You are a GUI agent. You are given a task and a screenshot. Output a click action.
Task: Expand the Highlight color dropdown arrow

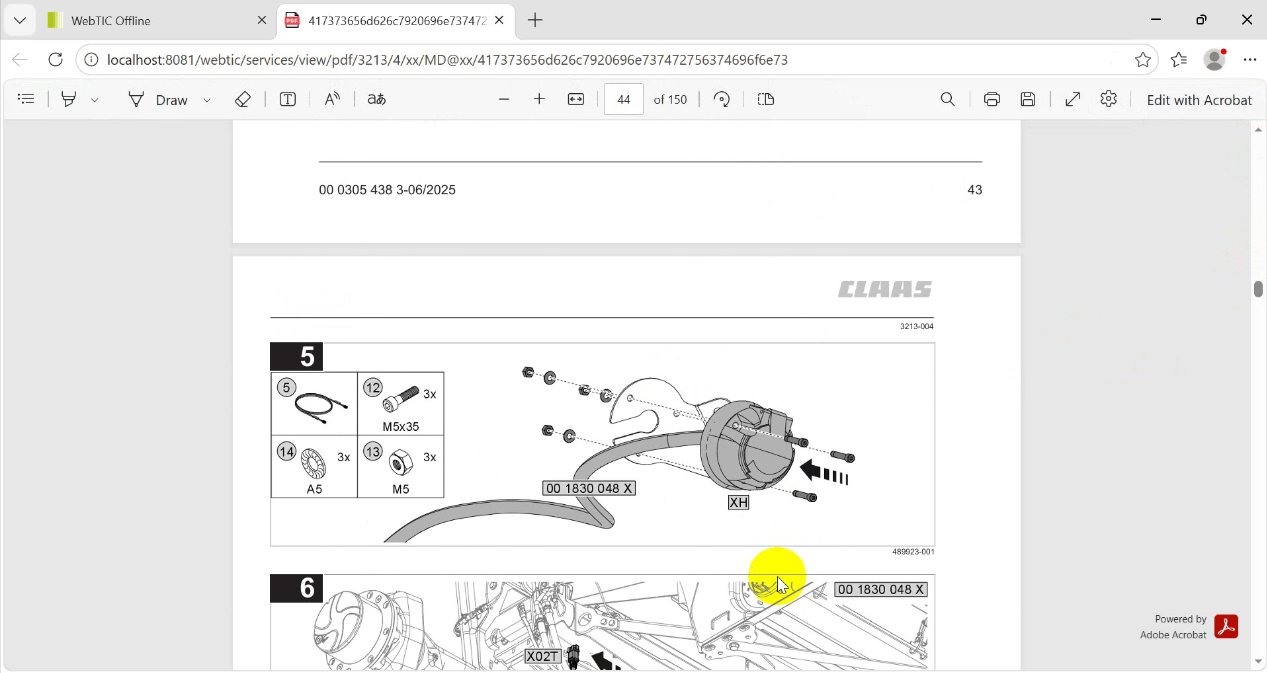coord(95,100)
